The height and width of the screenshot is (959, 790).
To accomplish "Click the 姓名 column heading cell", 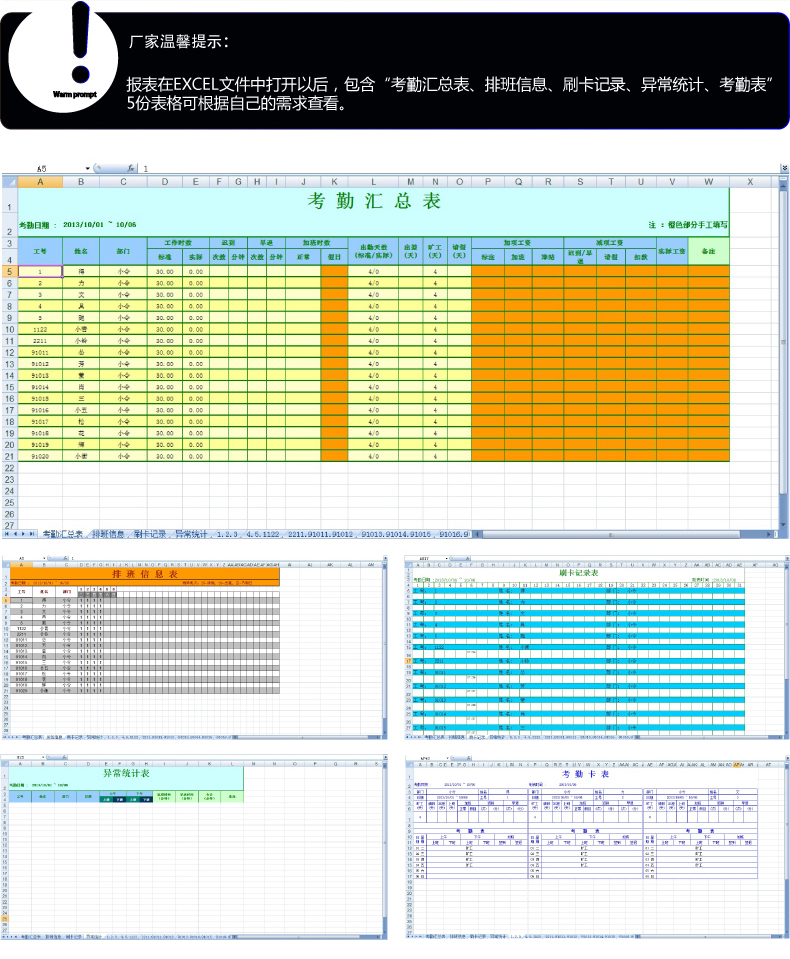I will [x=81, y=251].
